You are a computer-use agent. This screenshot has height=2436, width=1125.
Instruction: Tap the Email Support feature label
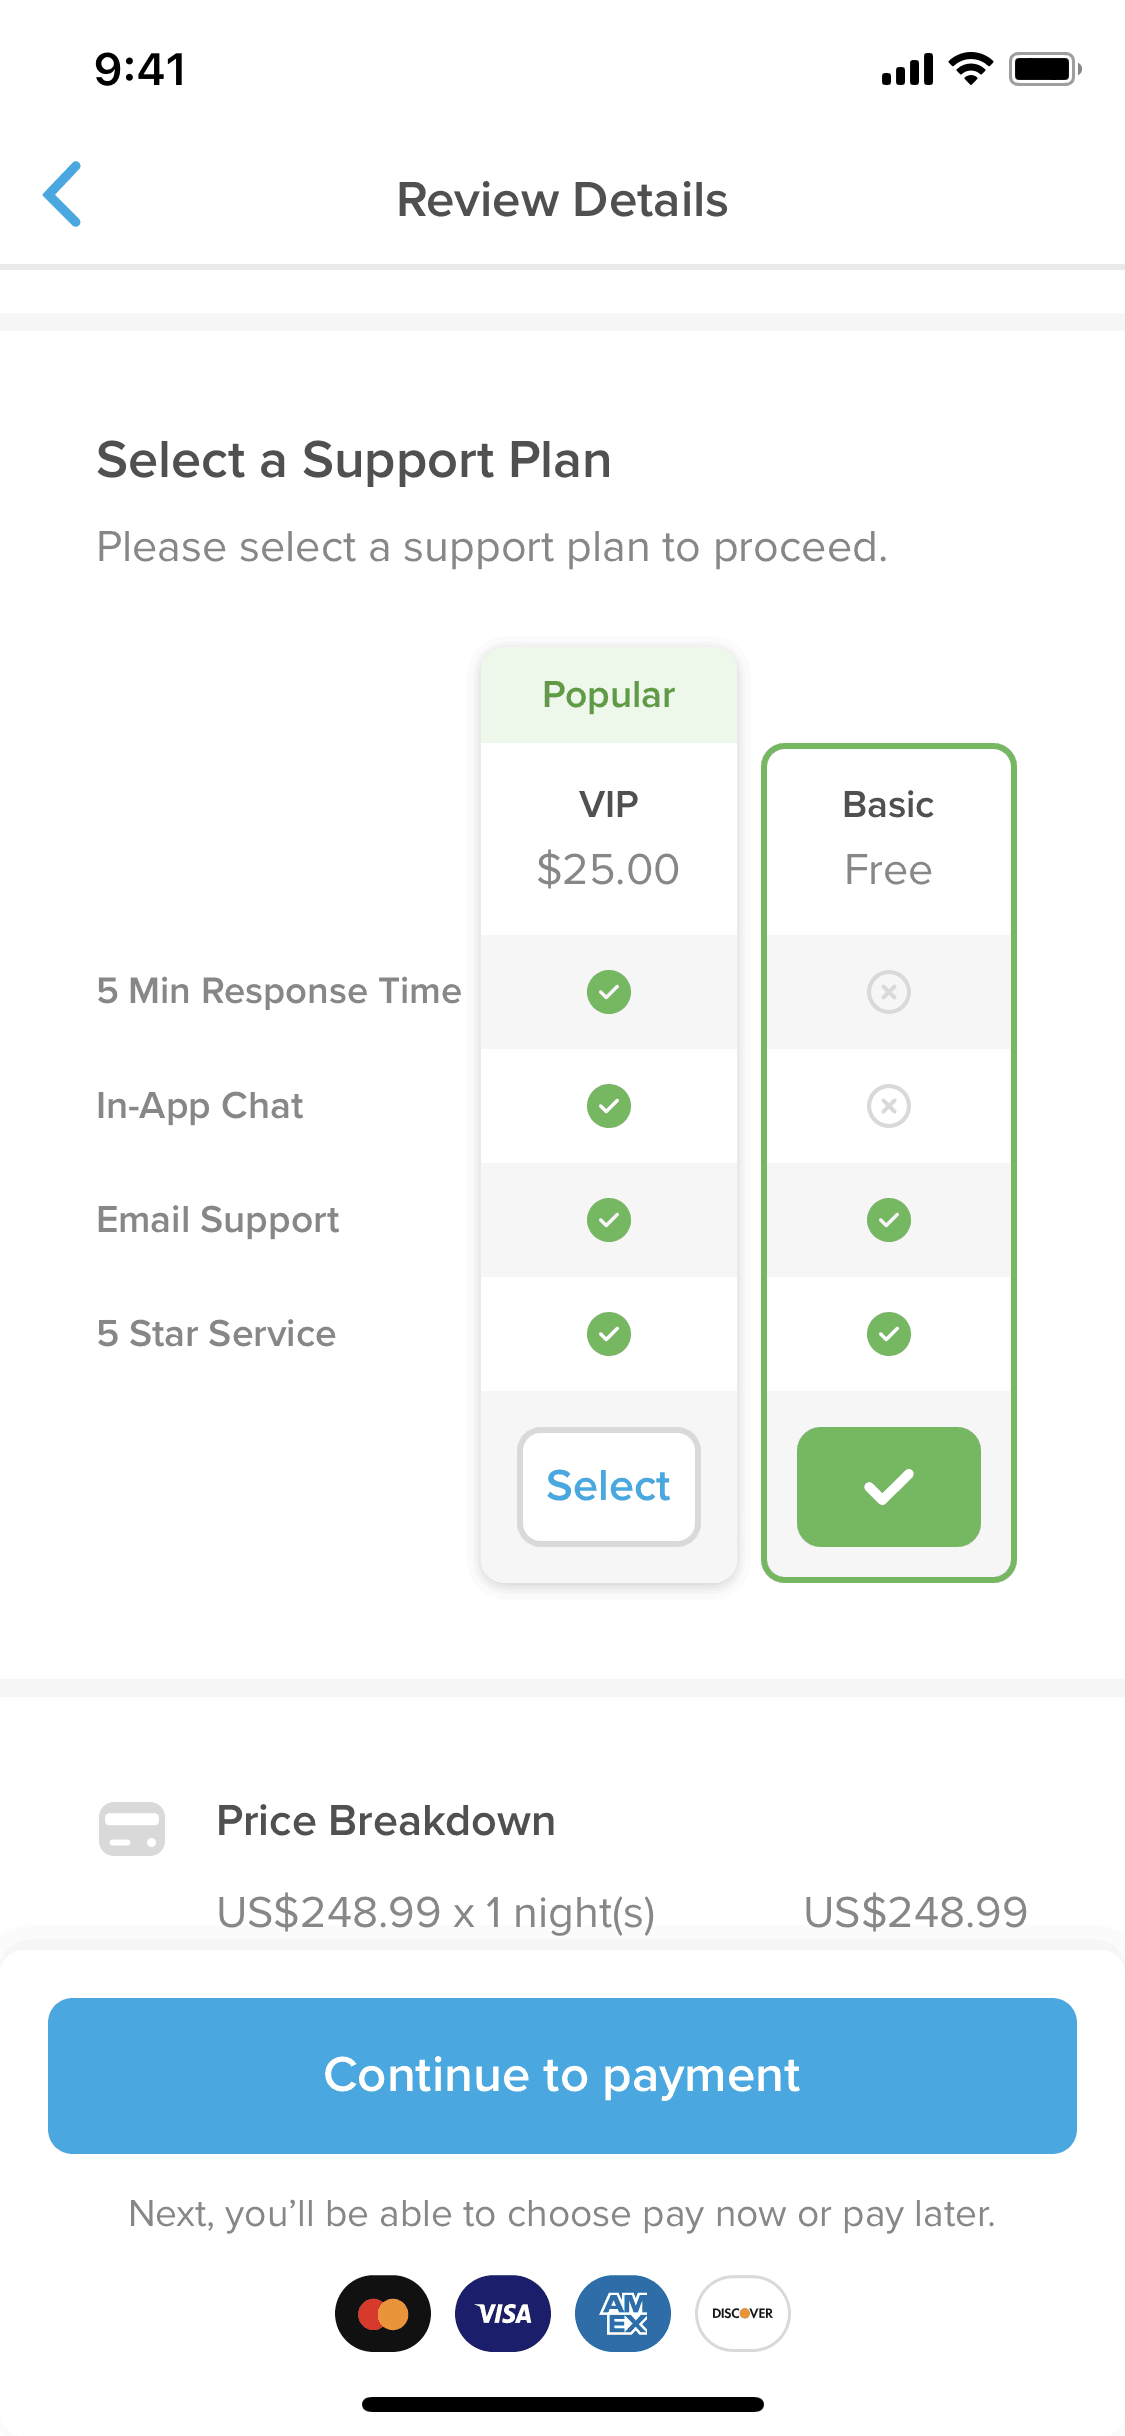(218, 1220)
